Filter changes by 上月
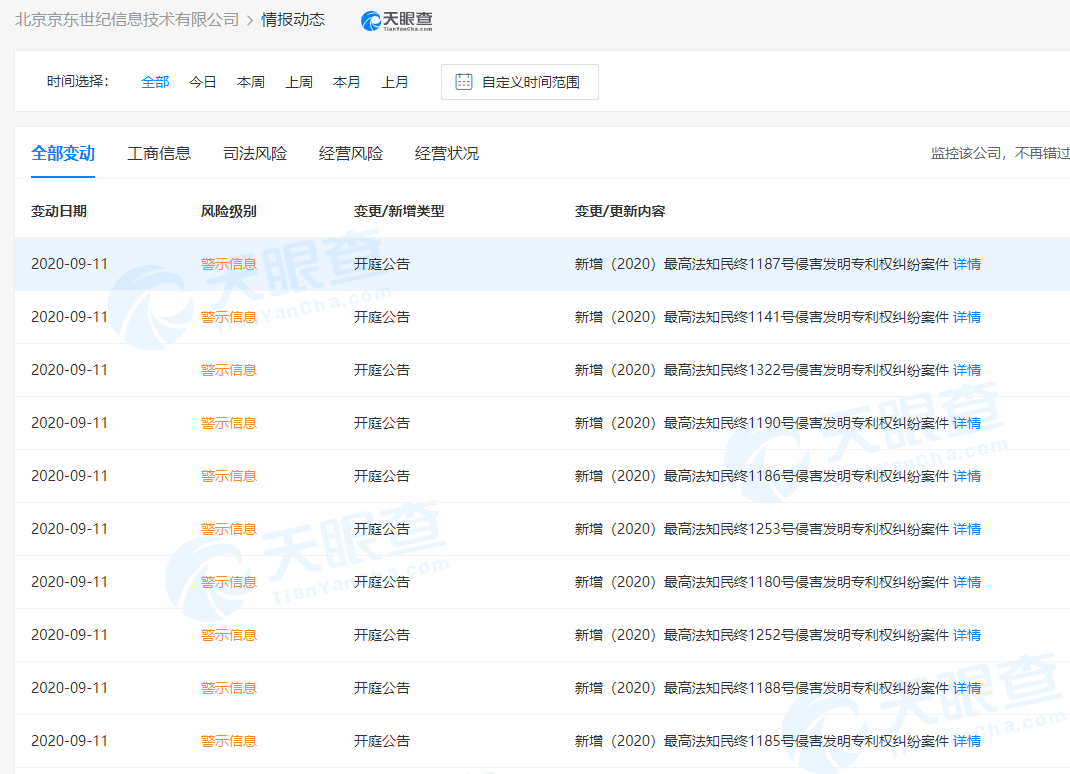 [x=394, y=82]
